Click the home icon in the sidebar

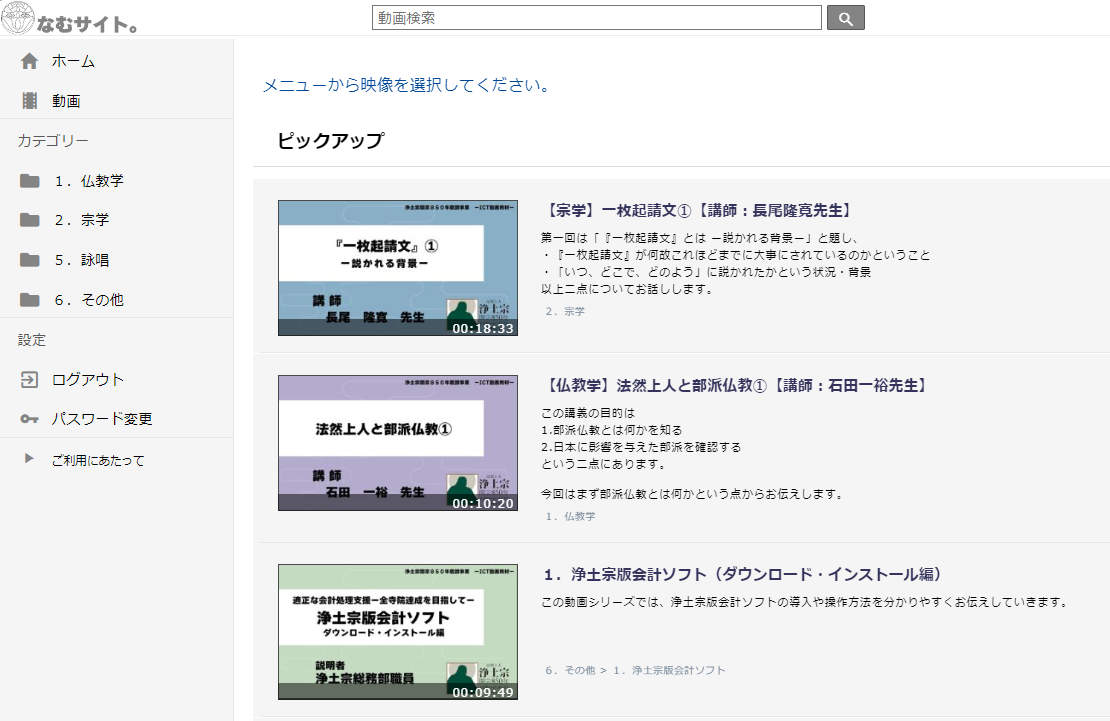click(29, 60)
